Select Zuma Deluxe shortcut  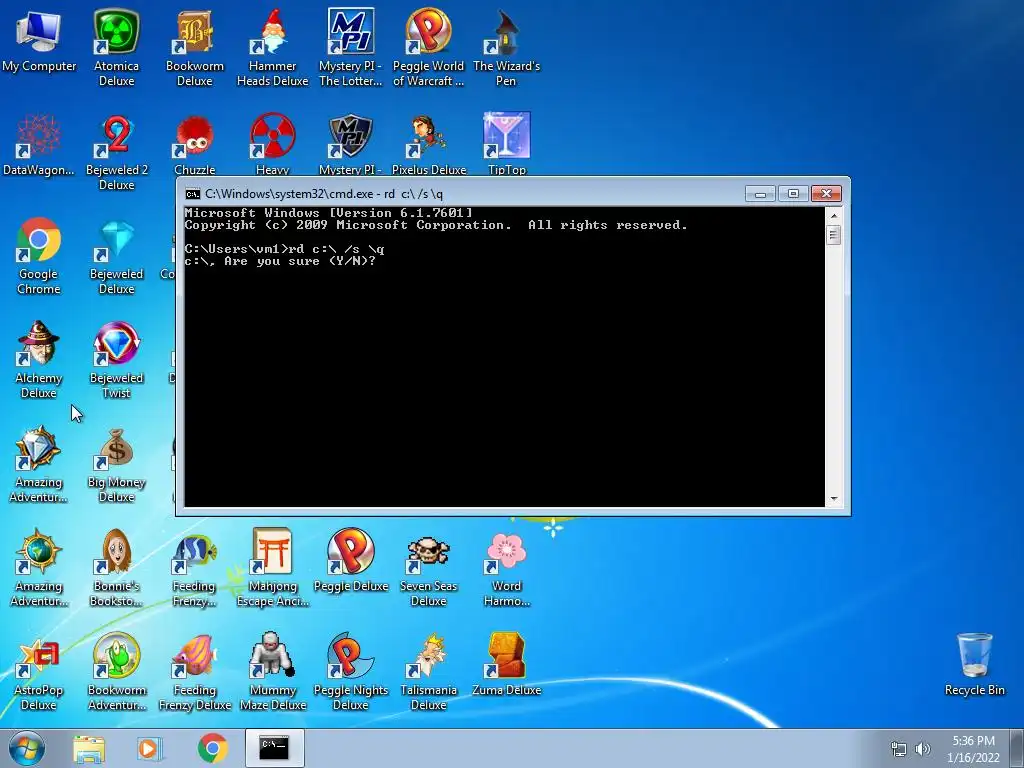click(506, 665)
